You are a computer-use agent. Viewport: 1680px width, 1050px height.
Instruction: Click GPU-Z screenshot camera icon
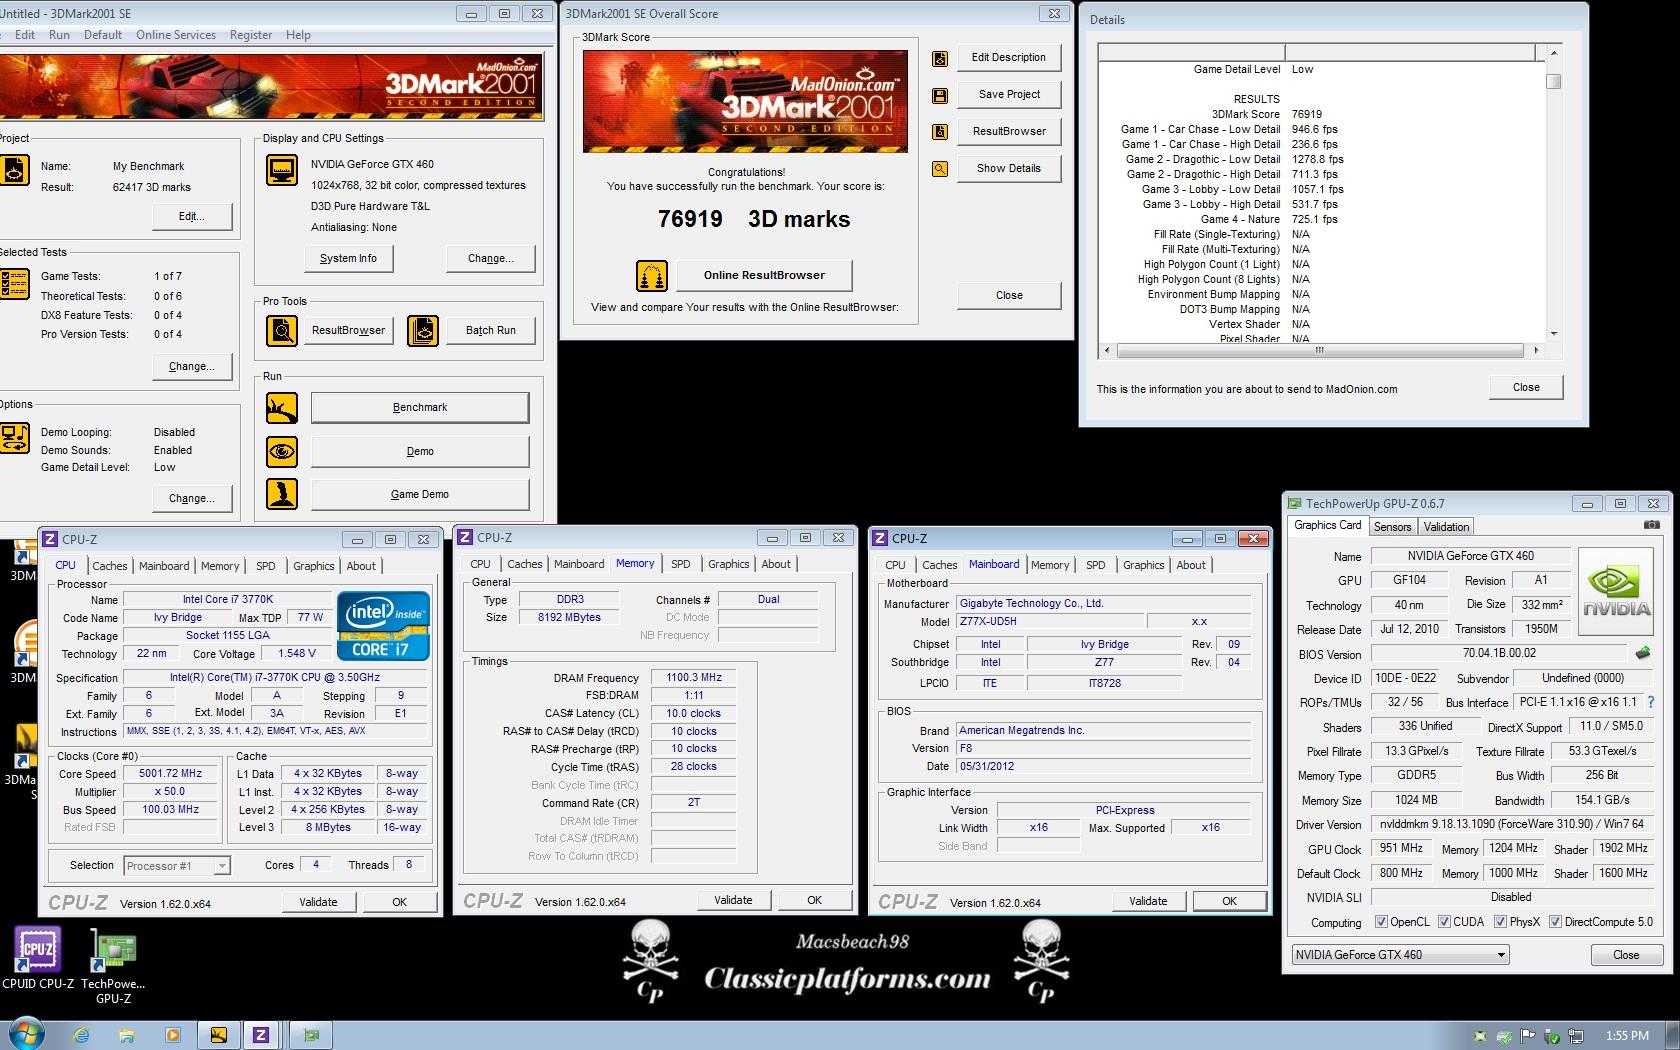(1652, 525)
